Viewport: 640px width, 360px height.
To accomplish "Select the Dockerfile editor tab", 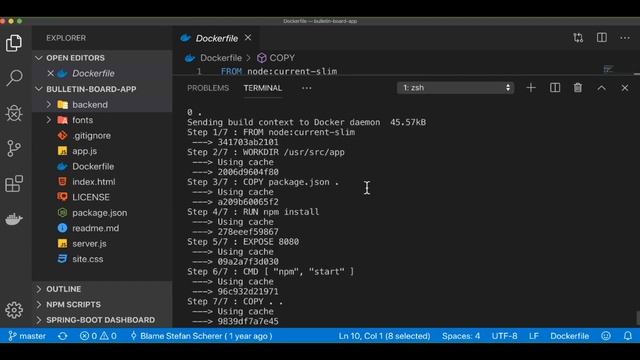I will [216, 38].
